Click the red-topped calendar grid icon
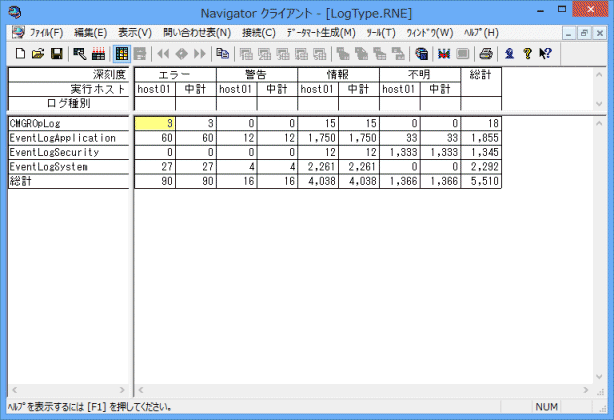Viewport: 614px width, 420px height. point(98,53)
